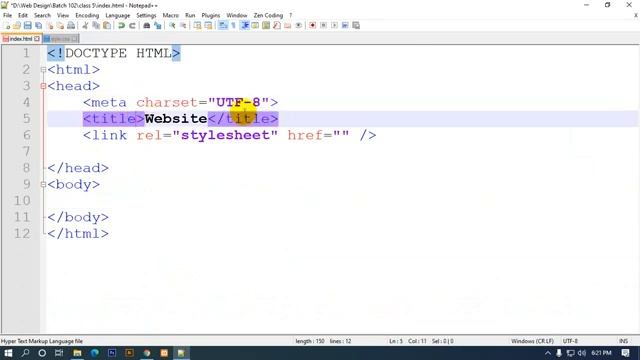Click the Close file toolbar icon
Viewport: 640px width, 360px height.
50,25
